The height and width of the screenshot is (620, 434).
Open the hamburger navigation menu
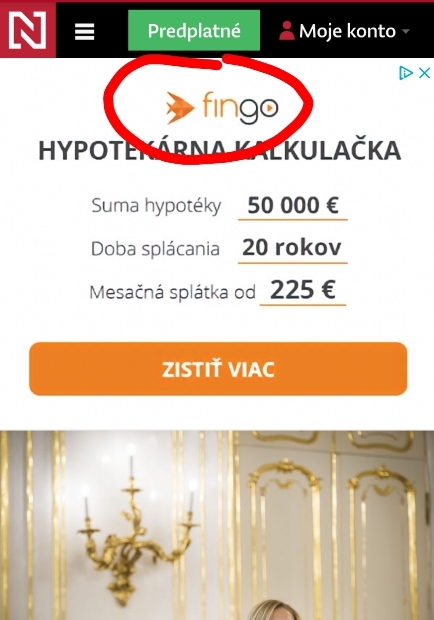(x=85, y=31)
